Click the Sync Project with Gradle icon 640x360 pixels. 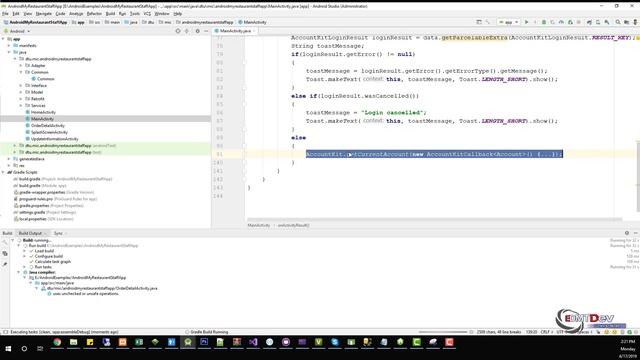(589, 22)
